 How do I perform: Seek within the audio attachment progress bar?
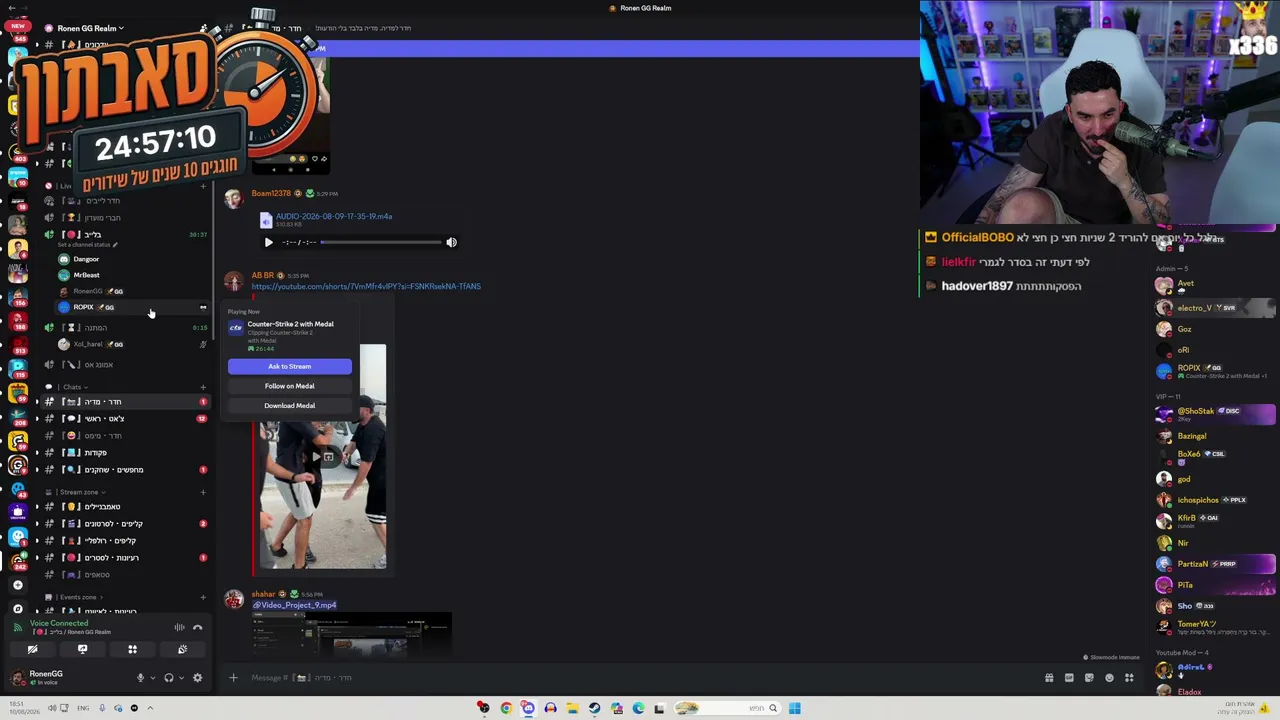(381, 242)
